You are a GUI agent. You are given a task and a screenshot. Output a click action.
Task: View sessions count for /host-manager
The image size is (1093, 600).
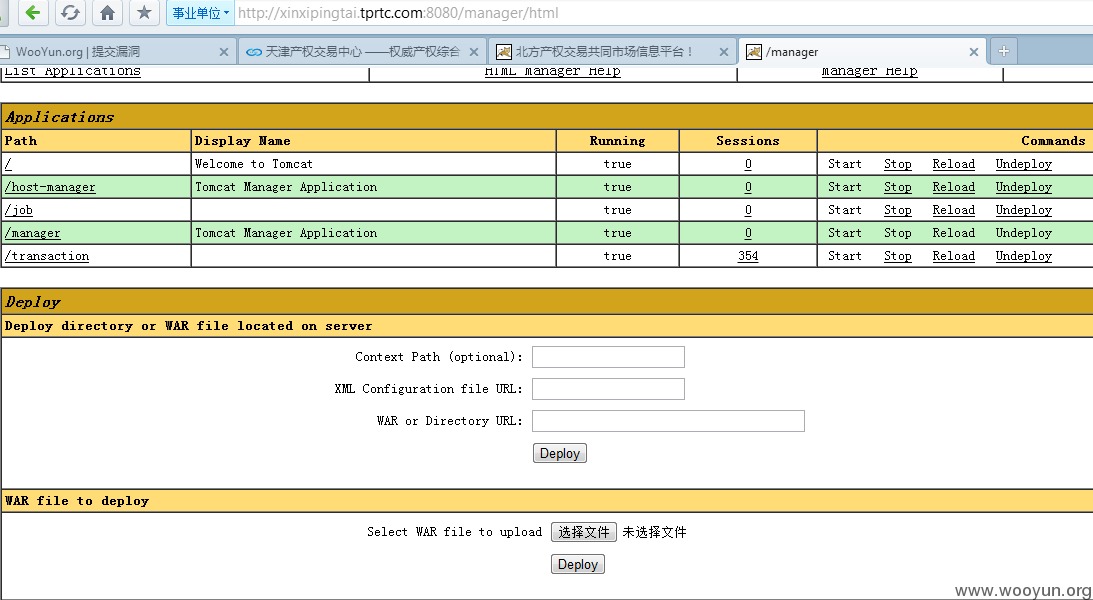click(x=748, y=187)
